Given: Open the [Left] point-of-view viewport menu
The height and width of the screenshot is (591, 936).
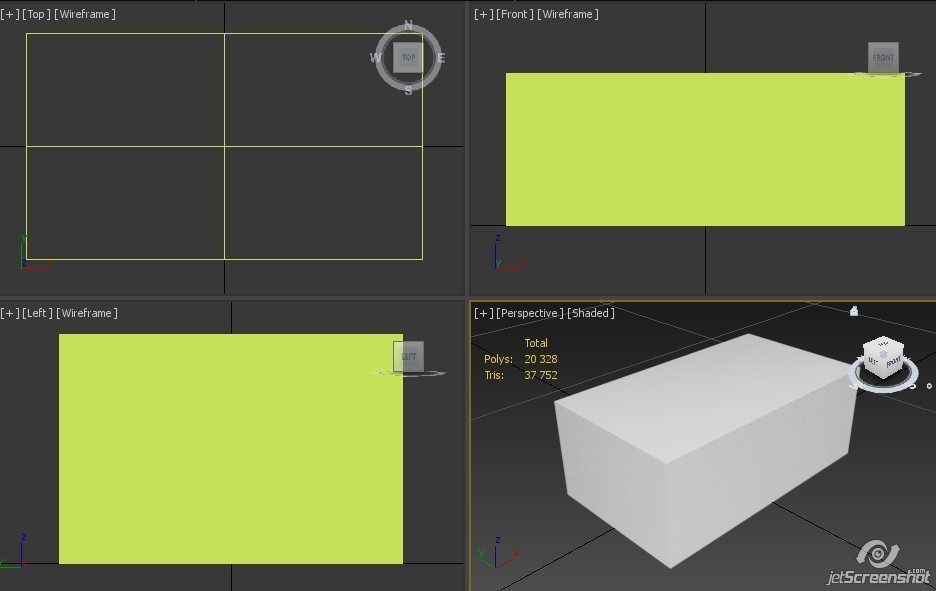Looking at the screenshot, I should (x=38, y=313).
